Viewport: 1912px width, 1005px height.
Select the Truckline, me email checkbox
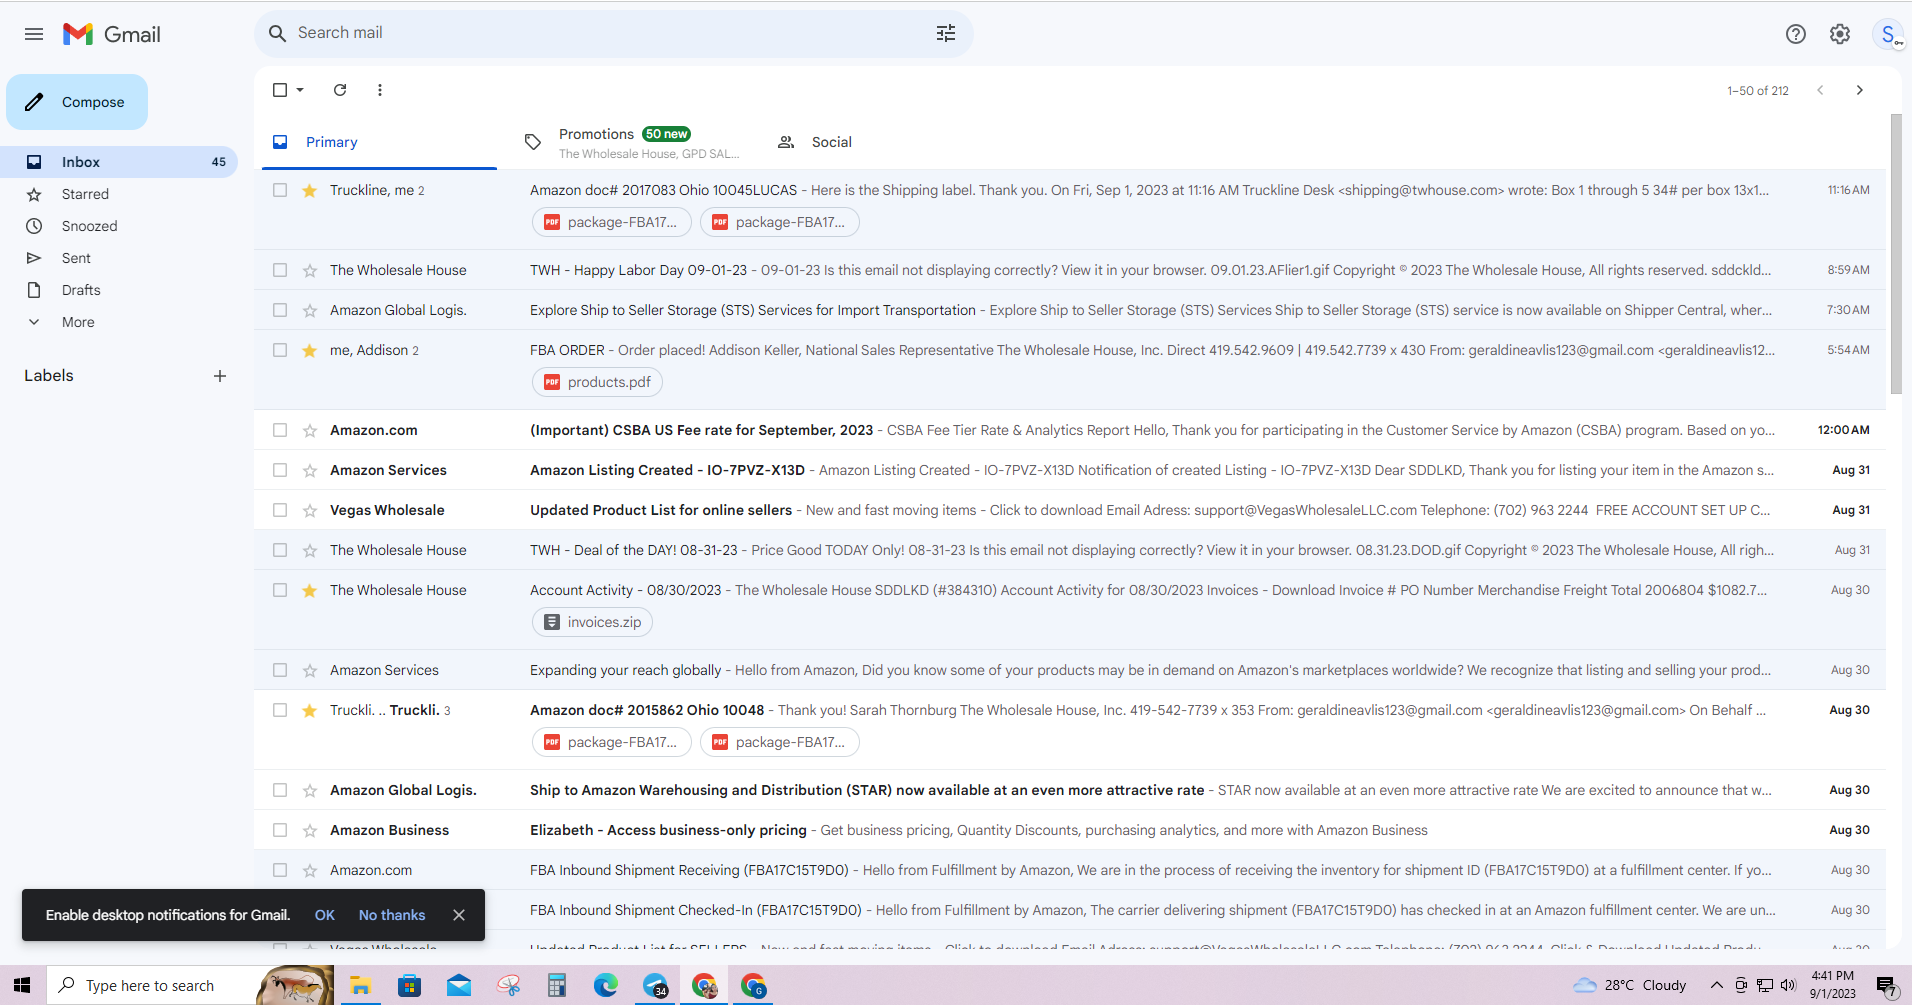[x=280, y=190]
